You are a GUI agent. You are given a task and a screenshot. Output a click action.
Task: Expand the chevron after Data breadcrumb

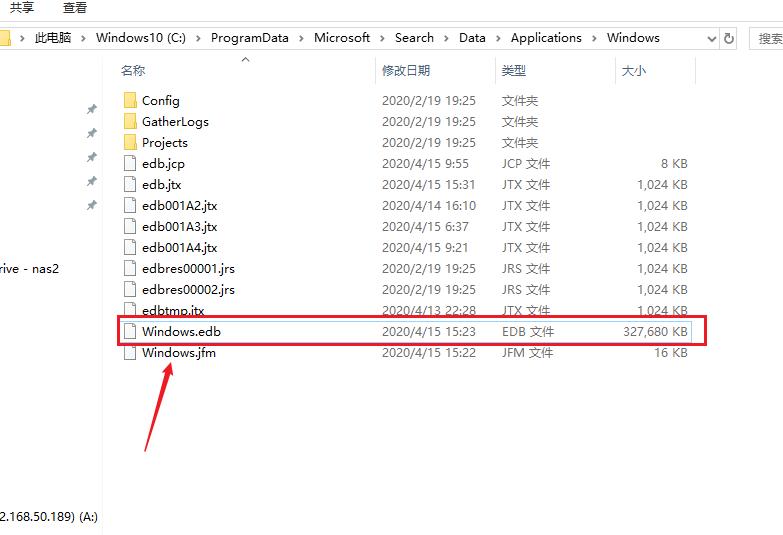click(498, 38)
